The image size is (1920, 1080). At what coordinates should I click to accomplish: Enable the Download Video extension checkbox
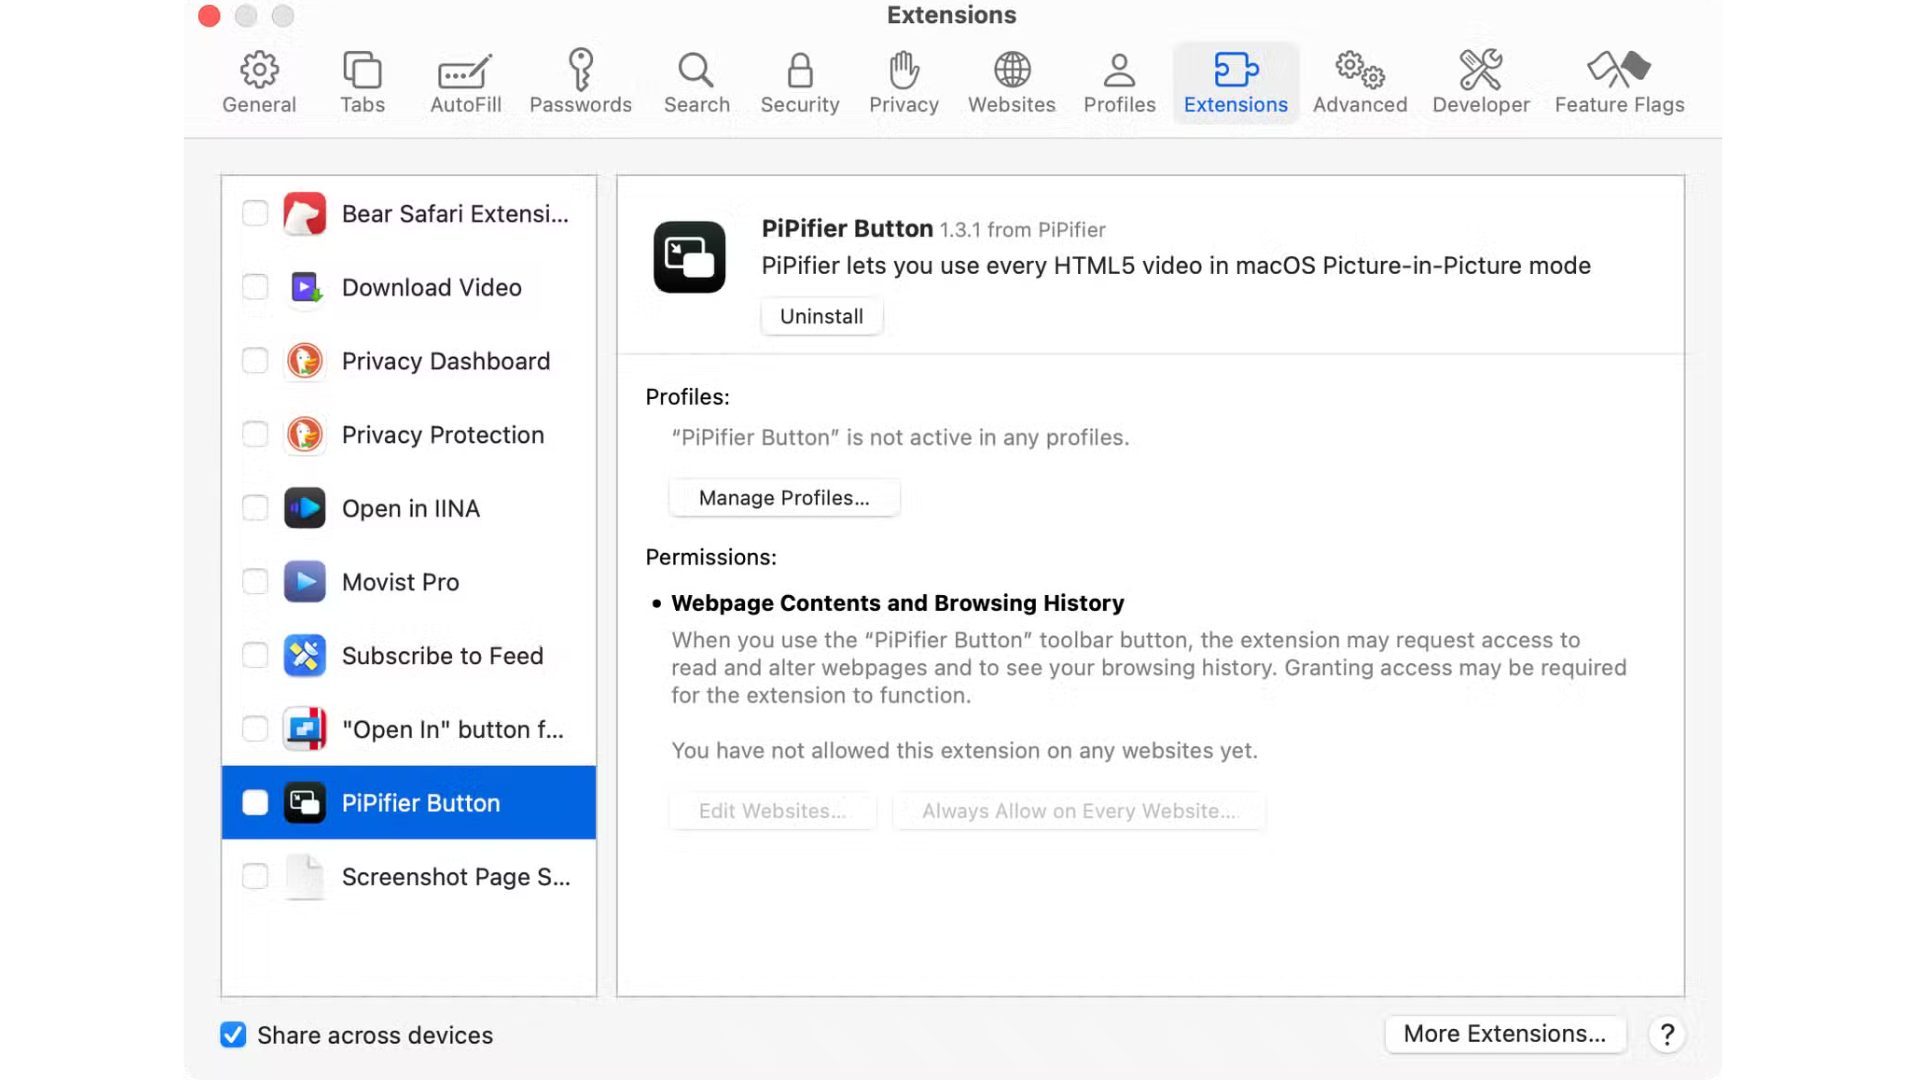point(255,288)
